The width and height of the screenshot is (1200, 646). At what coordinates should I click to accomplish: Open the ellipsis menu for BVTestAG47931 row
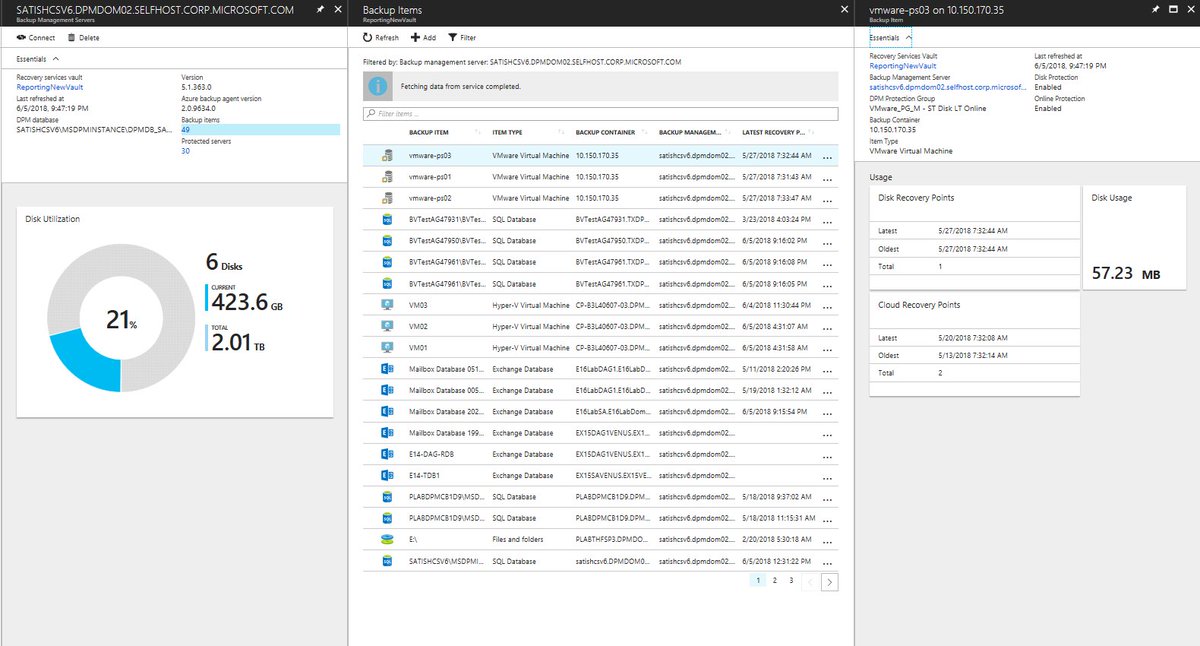827,221
